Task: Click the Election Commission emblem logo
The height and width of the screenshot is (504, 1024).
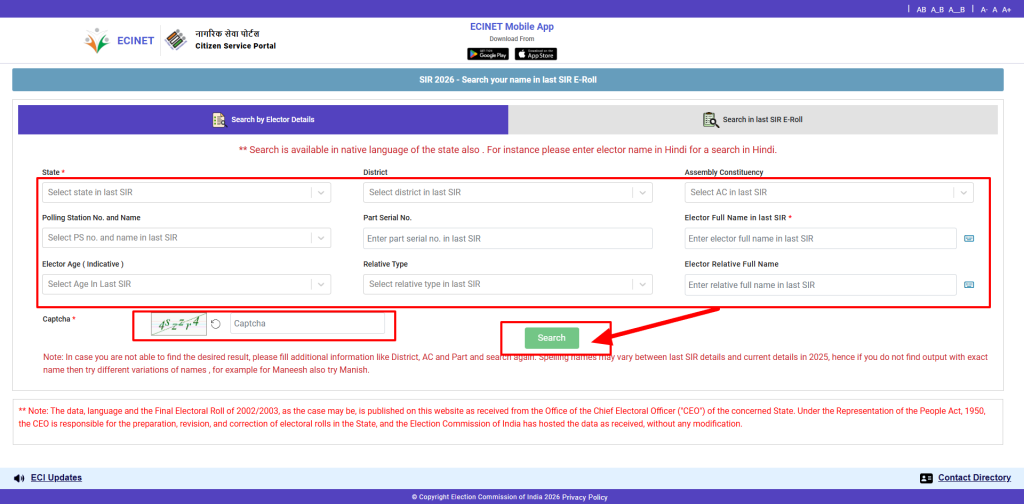Action: tap(176, 40)
